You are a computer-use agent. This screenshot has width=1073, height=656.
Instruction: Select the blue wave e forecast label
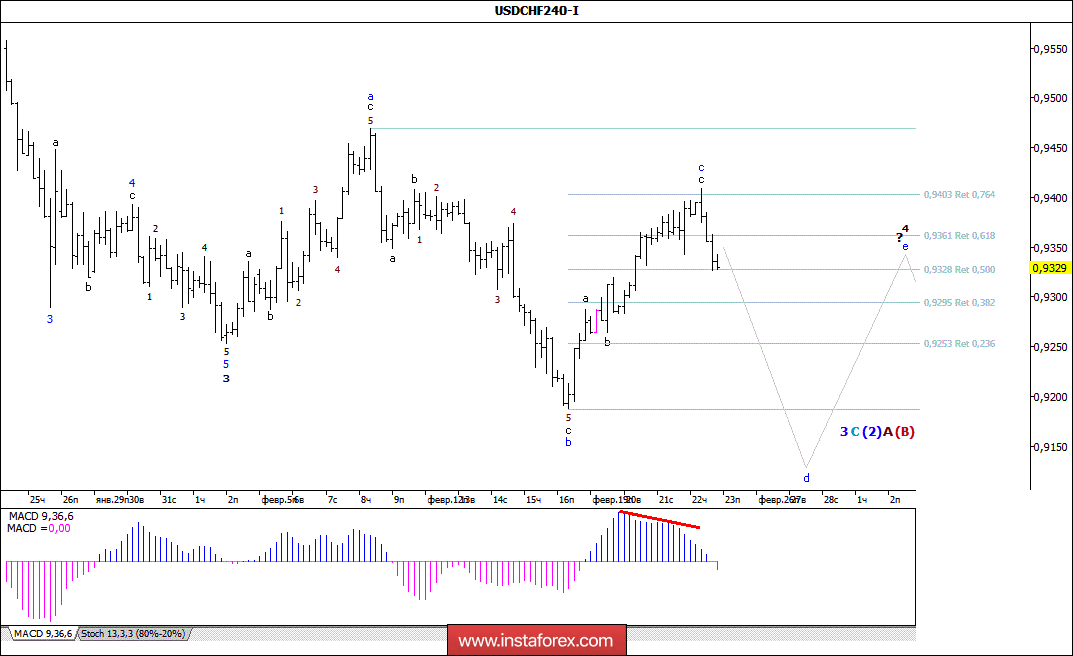[x=905, y=246]
